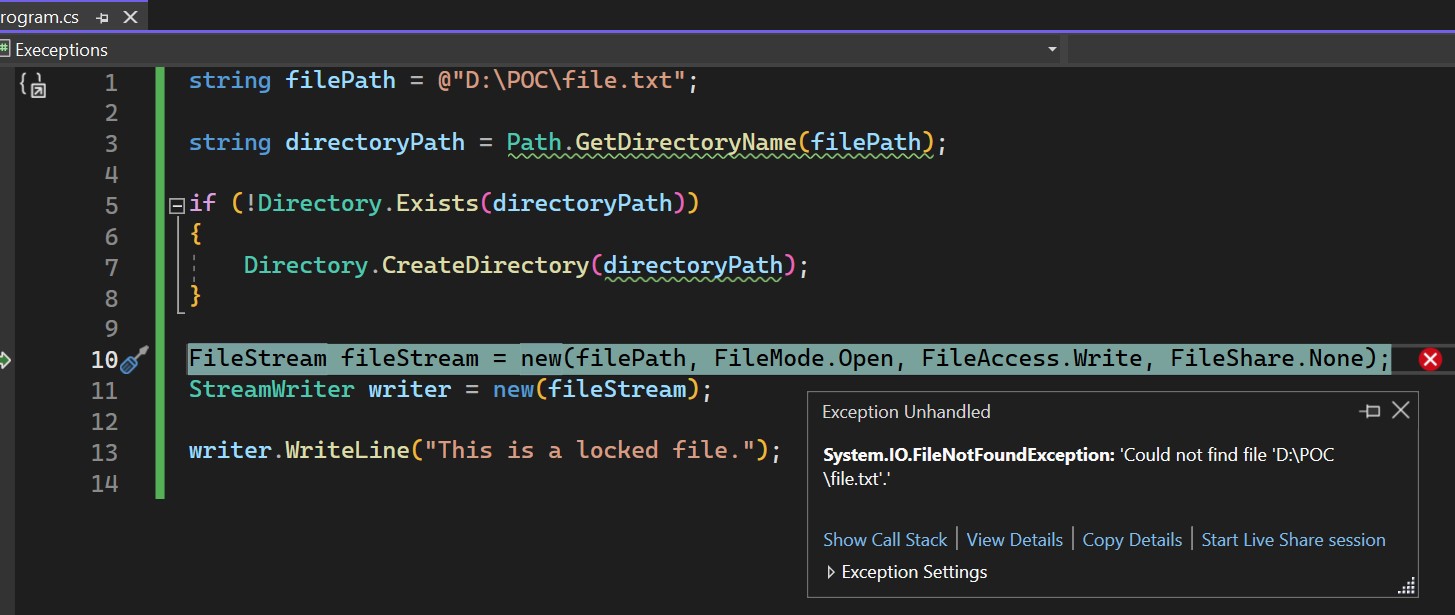
Task: Click Copy Details in exception popup
Action: (1132, 540)
